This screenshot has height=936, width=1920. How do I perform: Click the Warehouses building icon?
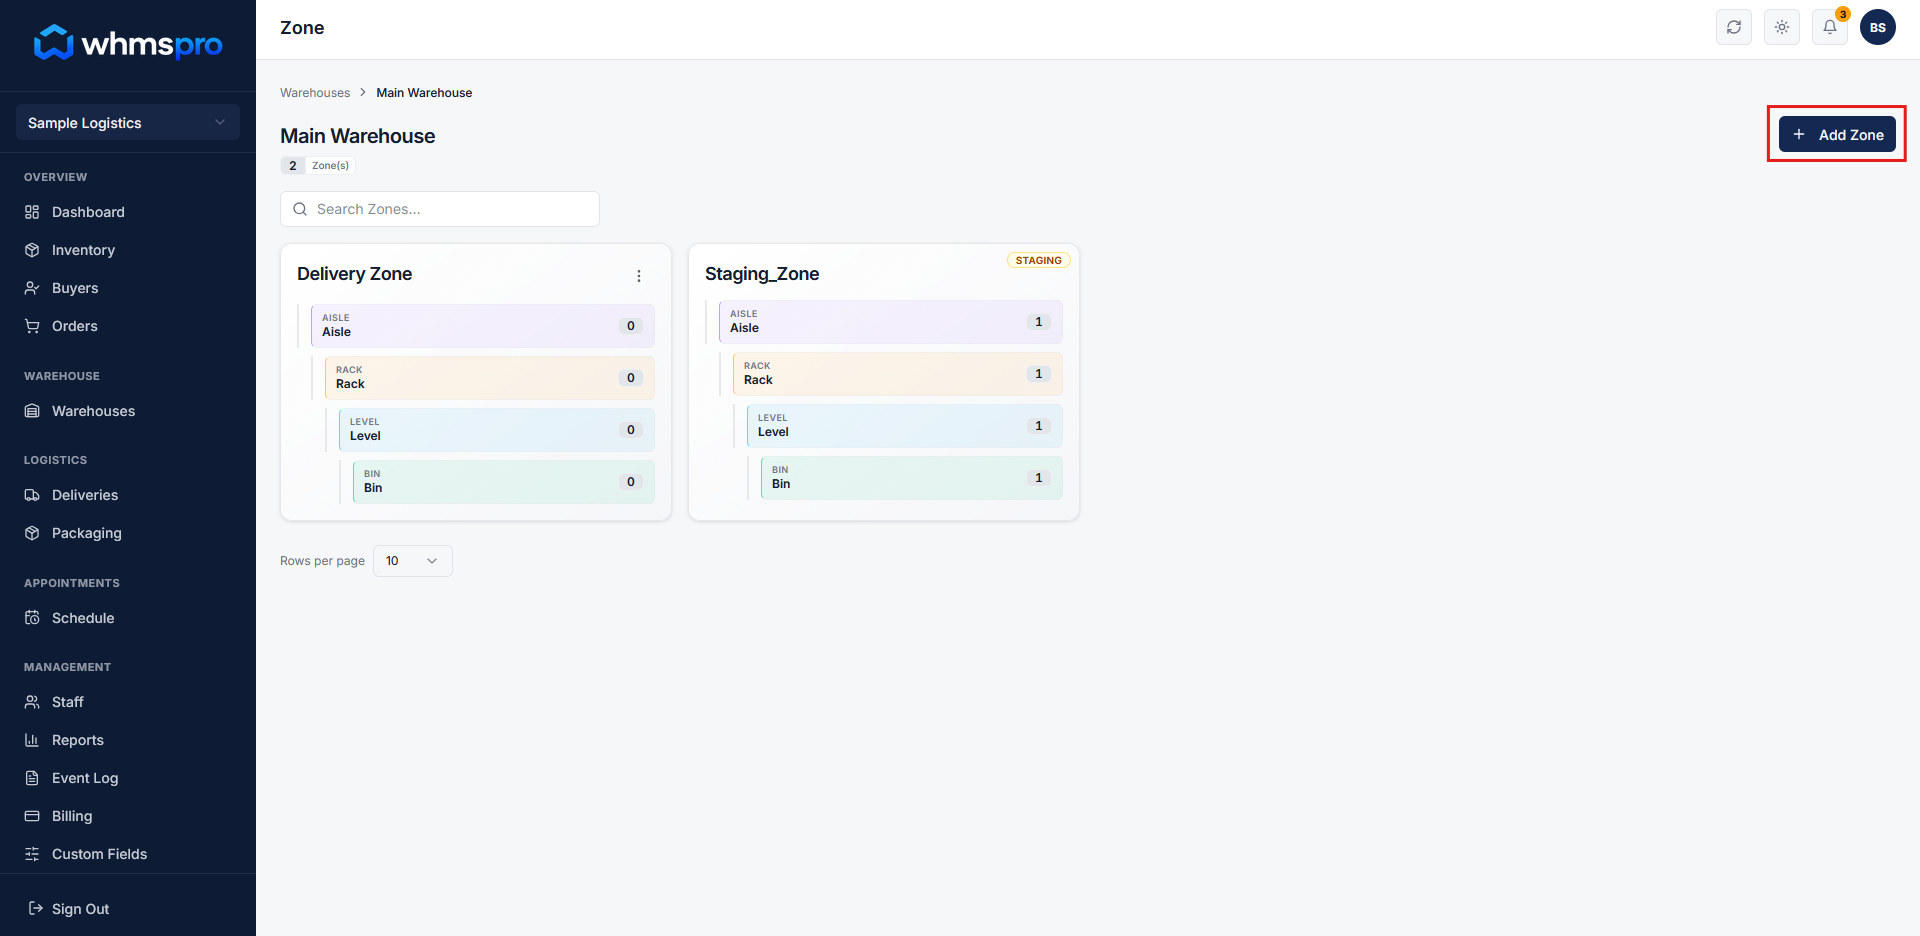click(32, 411)
